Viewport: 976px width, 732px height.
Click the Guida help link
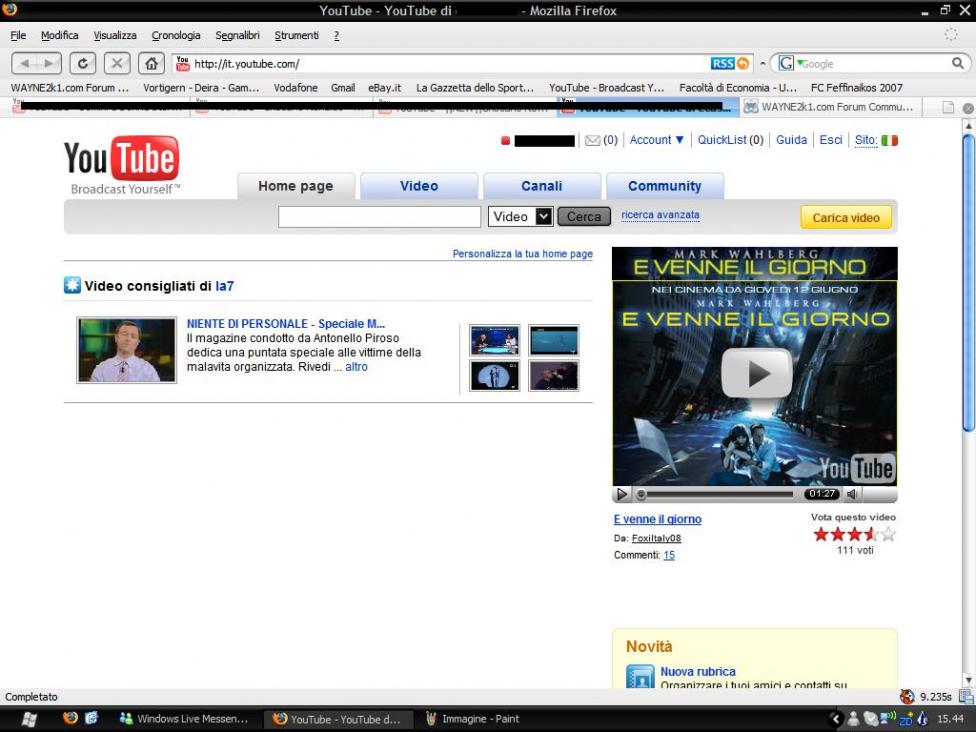[791, 140]
